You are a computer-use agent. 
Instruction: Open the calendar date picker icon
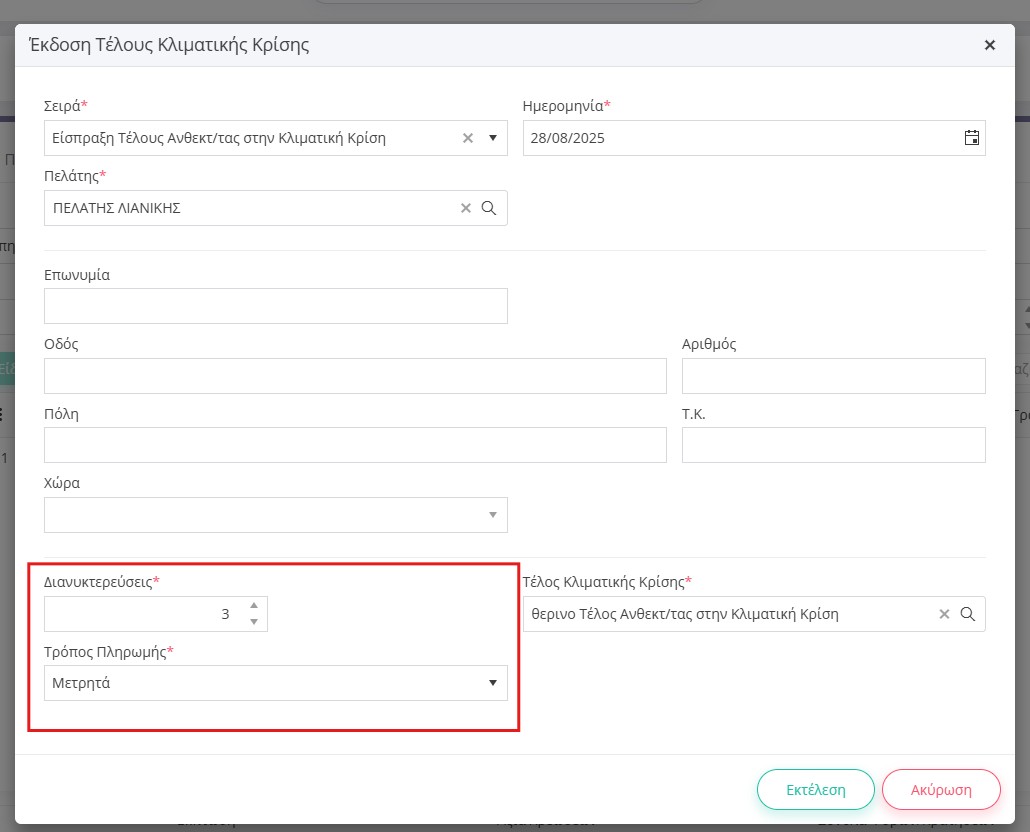coord(971,138)
